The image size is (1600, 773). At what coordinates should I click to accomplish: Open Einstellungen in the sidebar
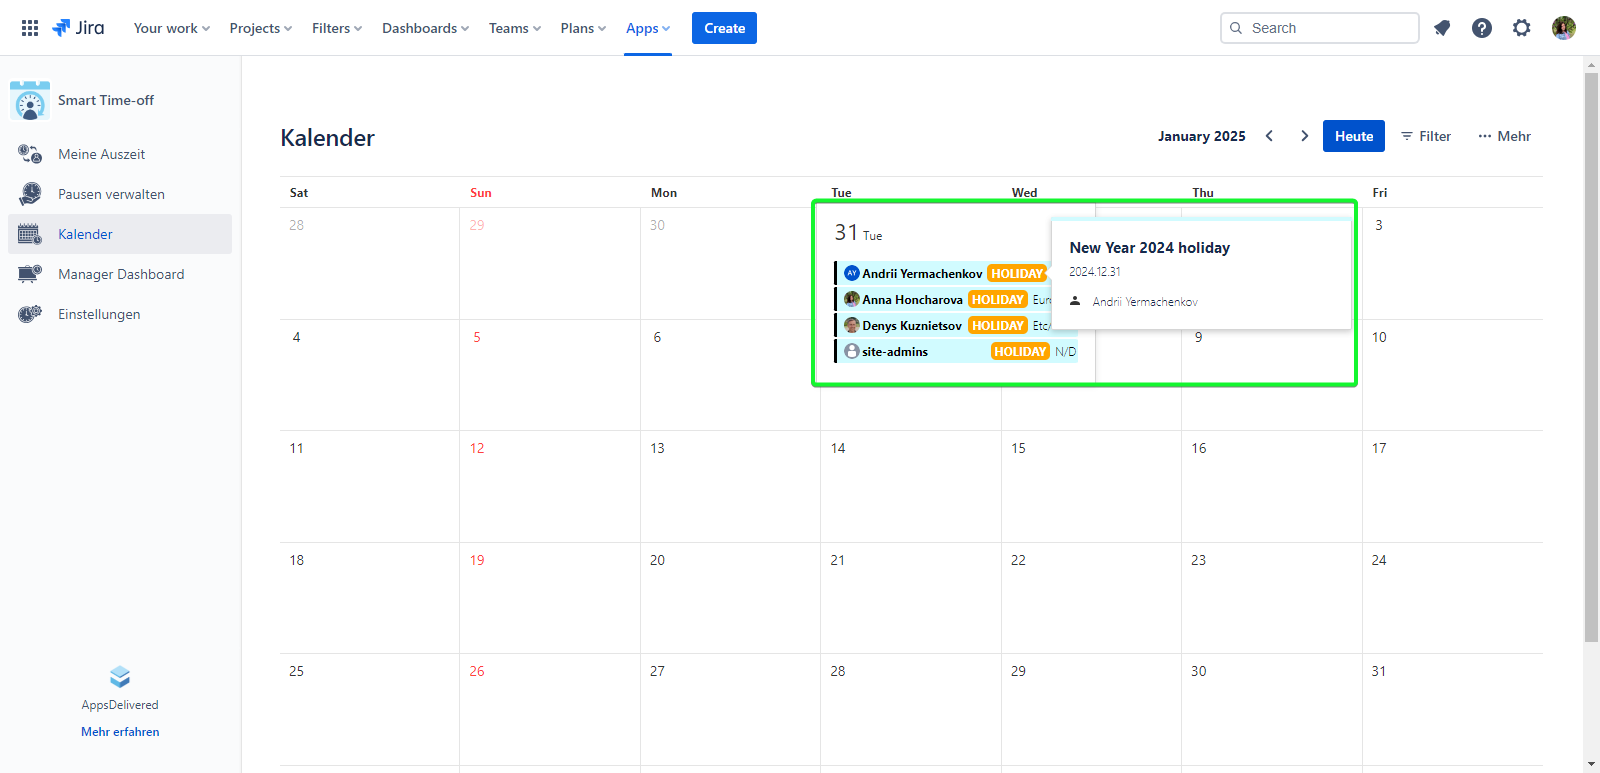(99, 314)
